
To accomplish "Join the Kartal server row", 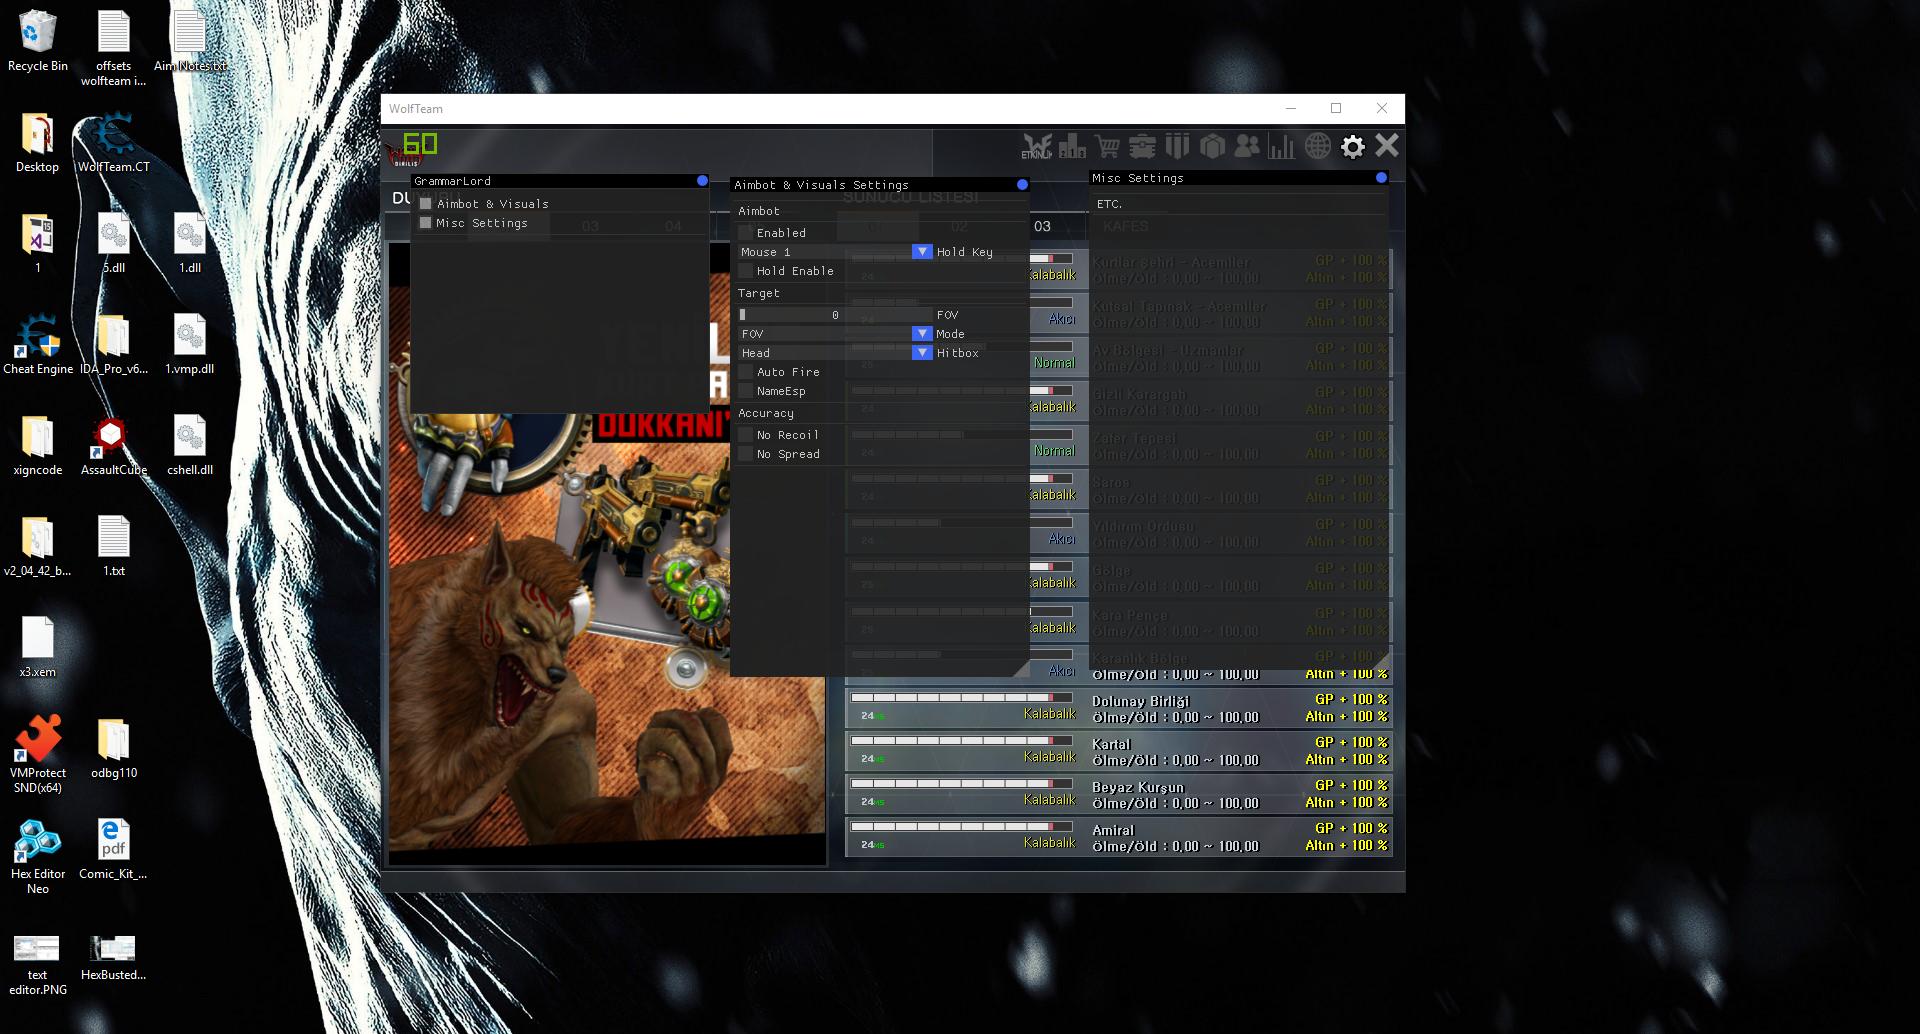I will point(1119,751).
